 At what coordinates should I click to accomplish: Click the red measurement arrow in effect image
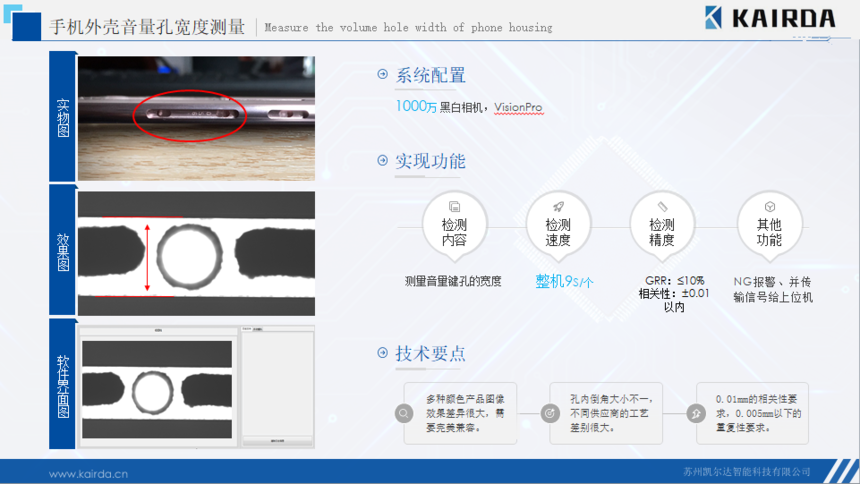click(x=147, y=257)
